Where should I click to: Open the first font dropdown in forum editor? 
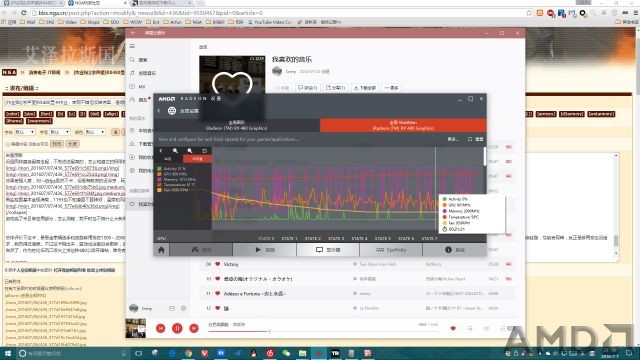point(25,132)
